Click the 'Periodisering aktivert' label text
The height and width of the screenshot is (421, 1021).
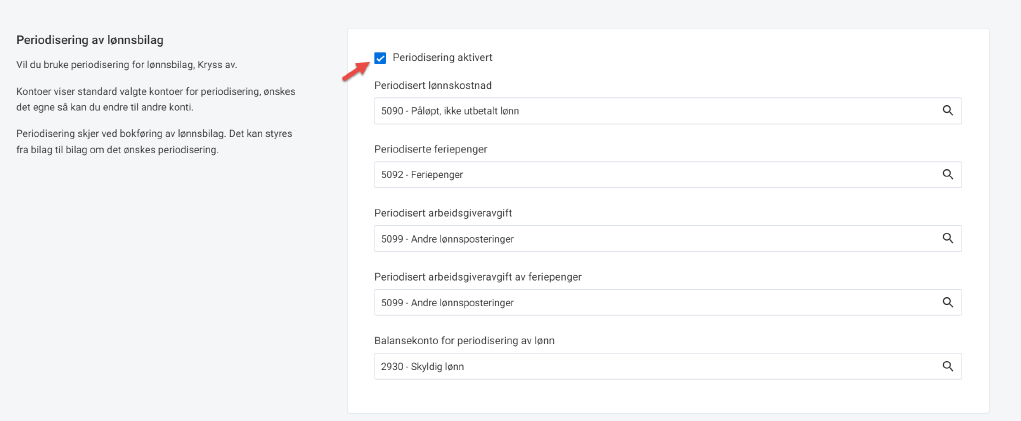[x=442, y=58]
